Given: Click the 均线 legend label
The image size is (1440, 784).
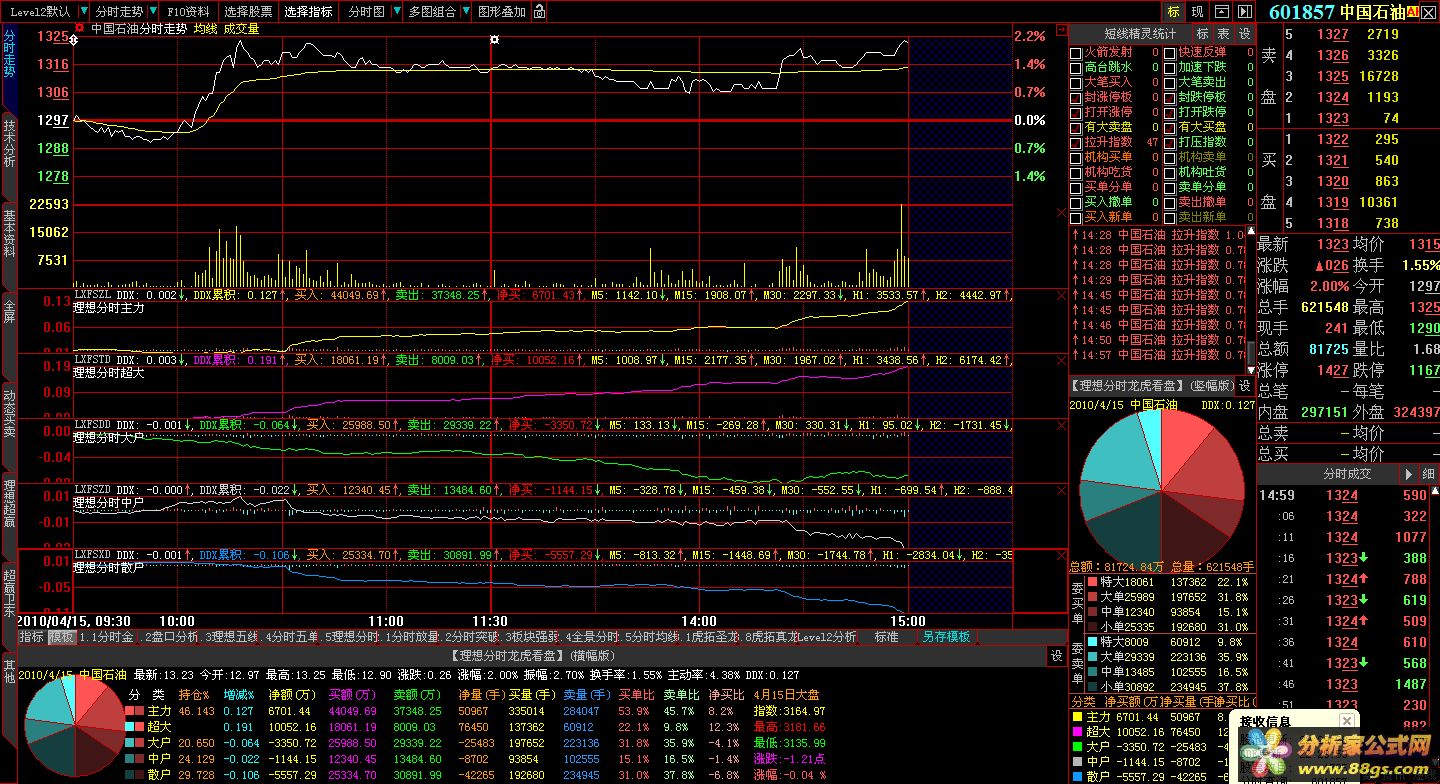Looking at the screenshot, I should click(x=204, y=29).
